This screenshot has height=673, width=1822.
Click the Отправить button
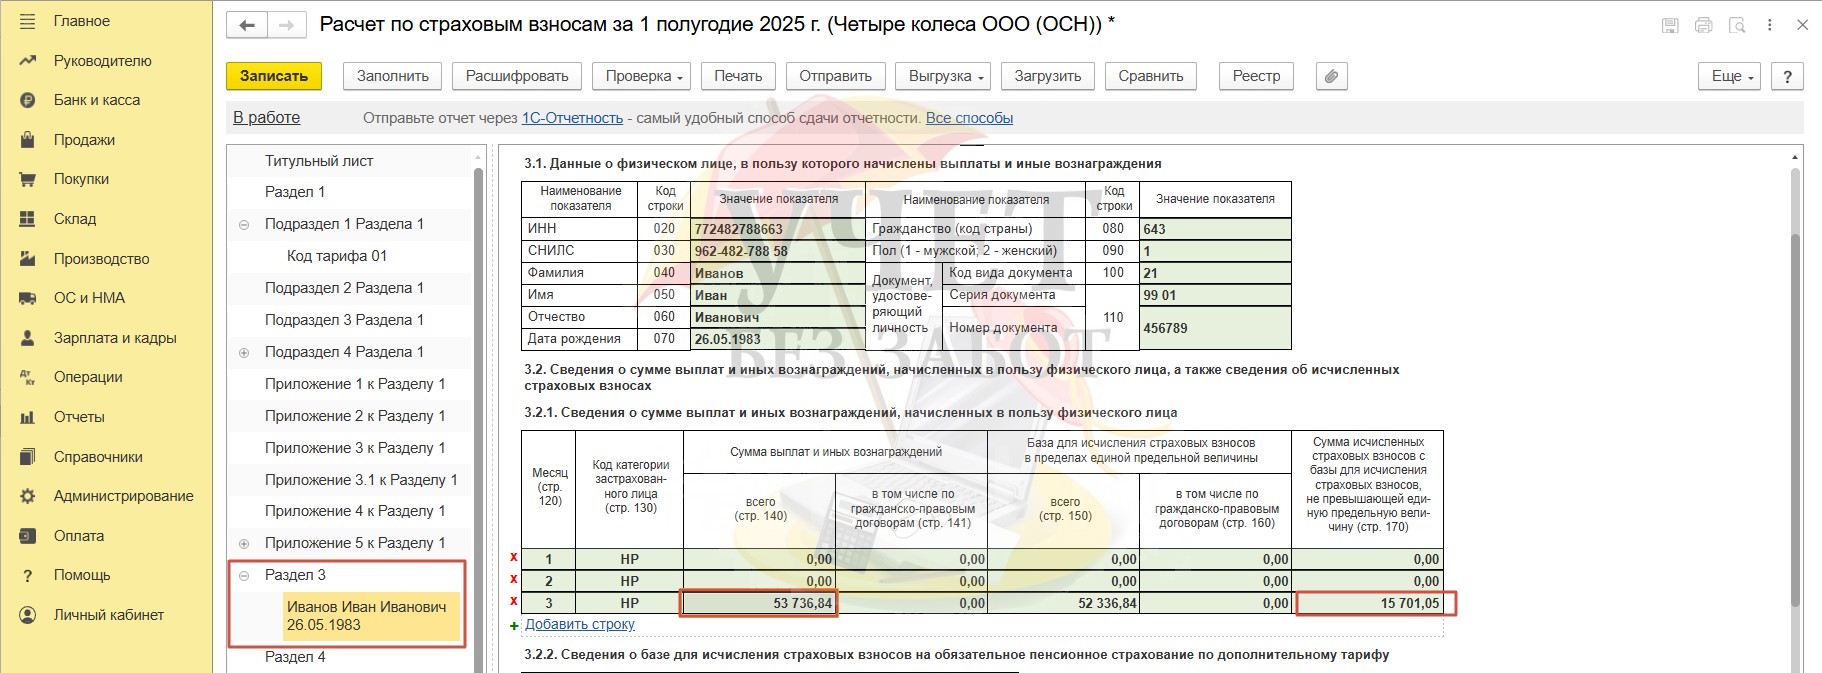pos(836,76)
